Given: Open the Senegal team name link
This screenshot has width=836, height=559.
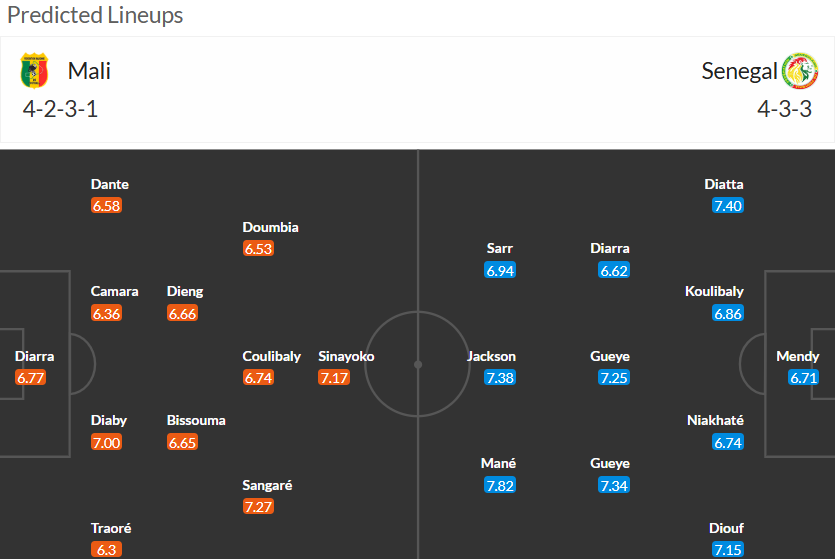Looking at the screenshot, I should tap(739, 71).
